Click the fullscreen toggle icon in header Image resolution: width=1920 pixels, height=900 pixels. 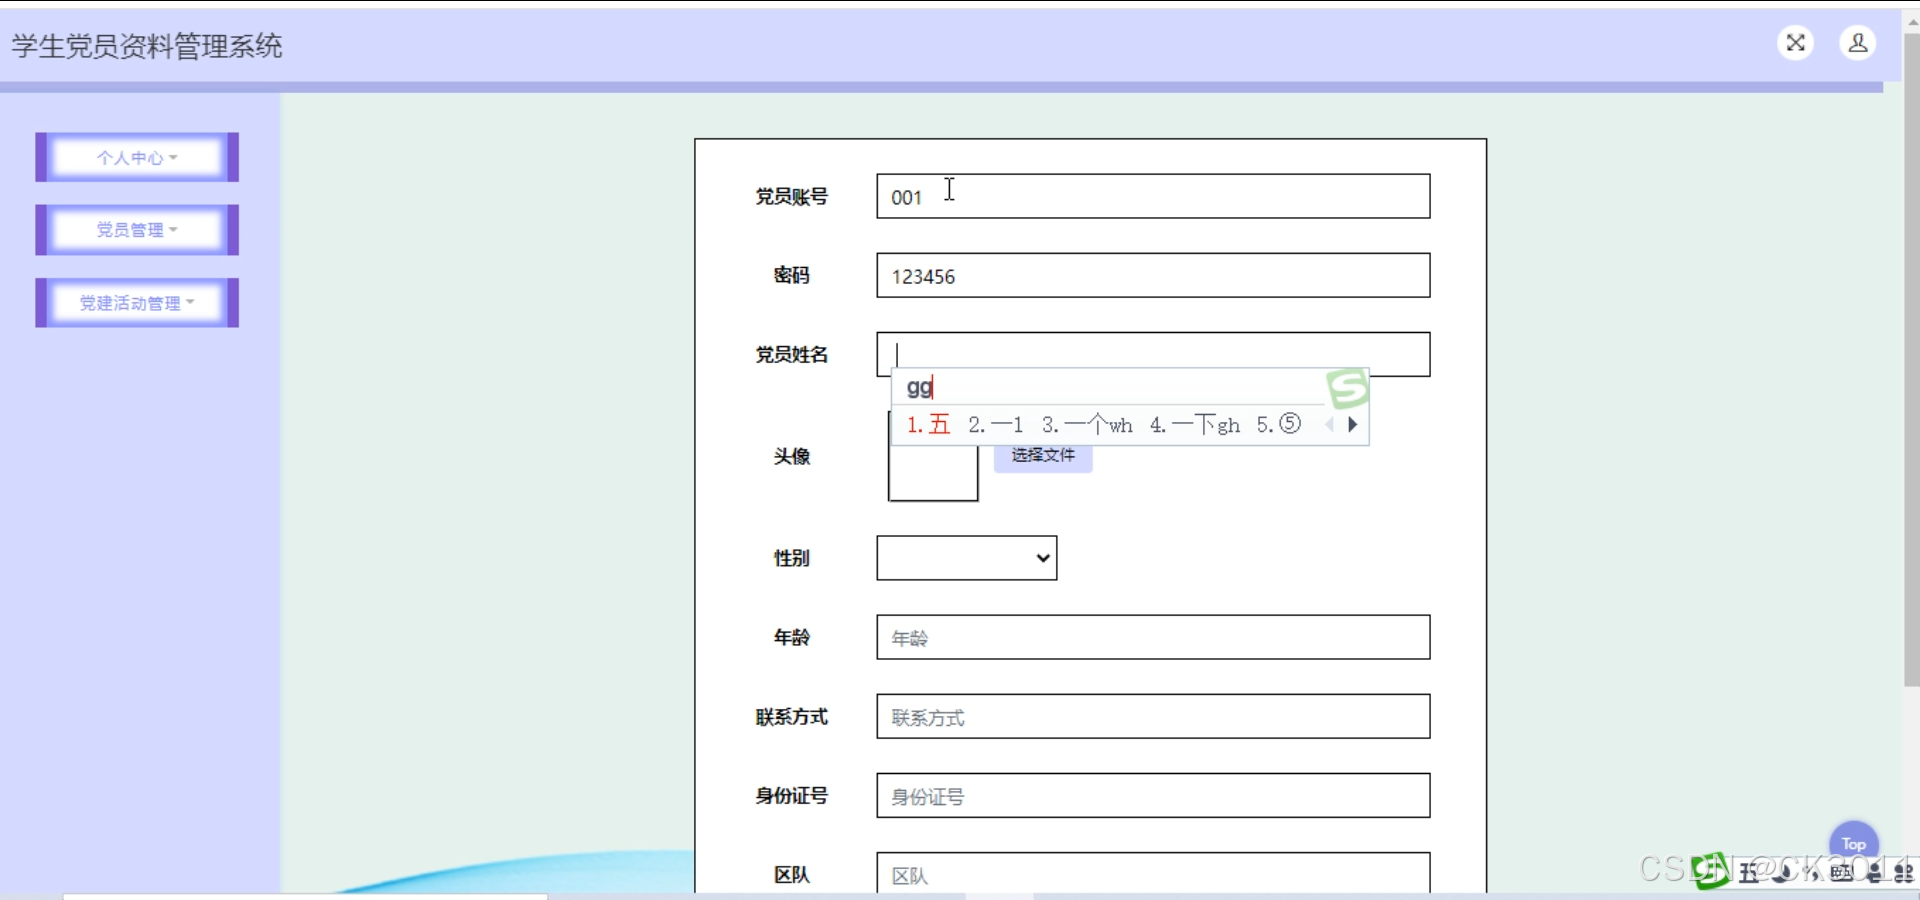coord(1796,43)
